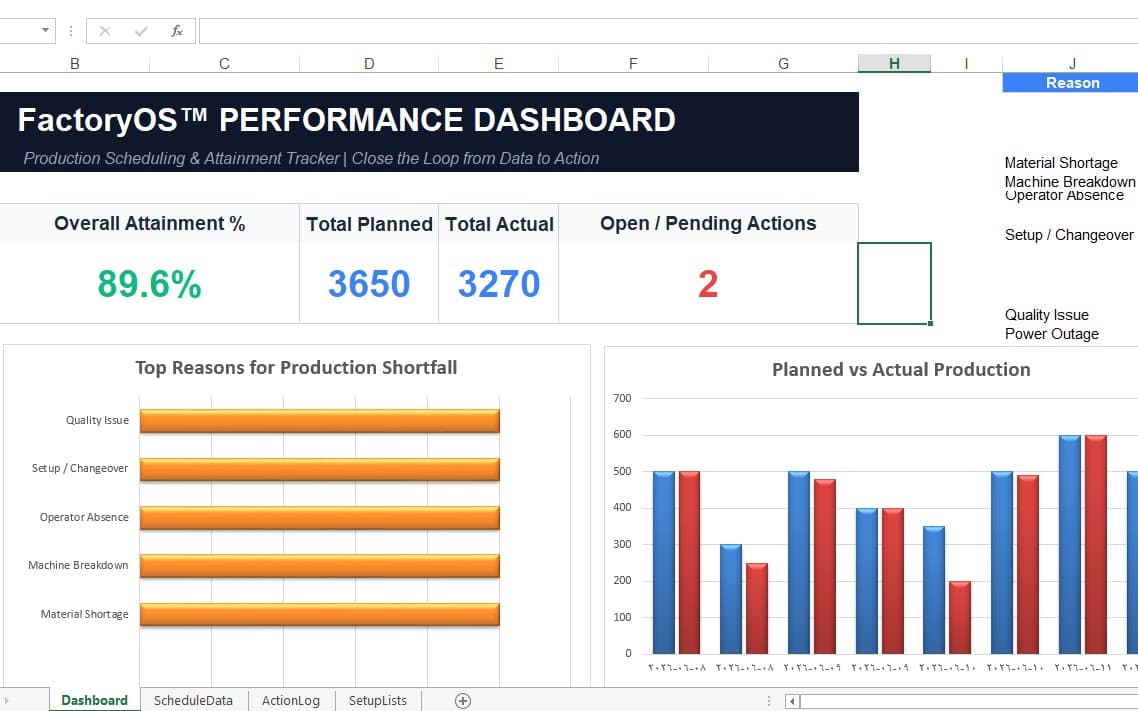Open the Insert Function fx button
The image size is (1138, 711).
click(176, 31)
